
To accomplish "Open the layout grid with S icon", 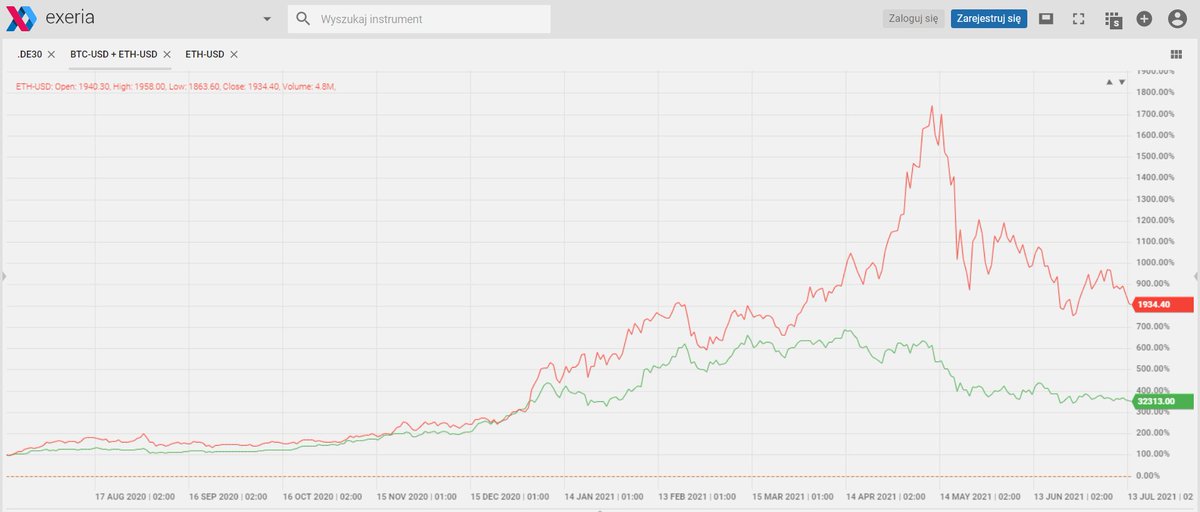I will (1113, 19).
